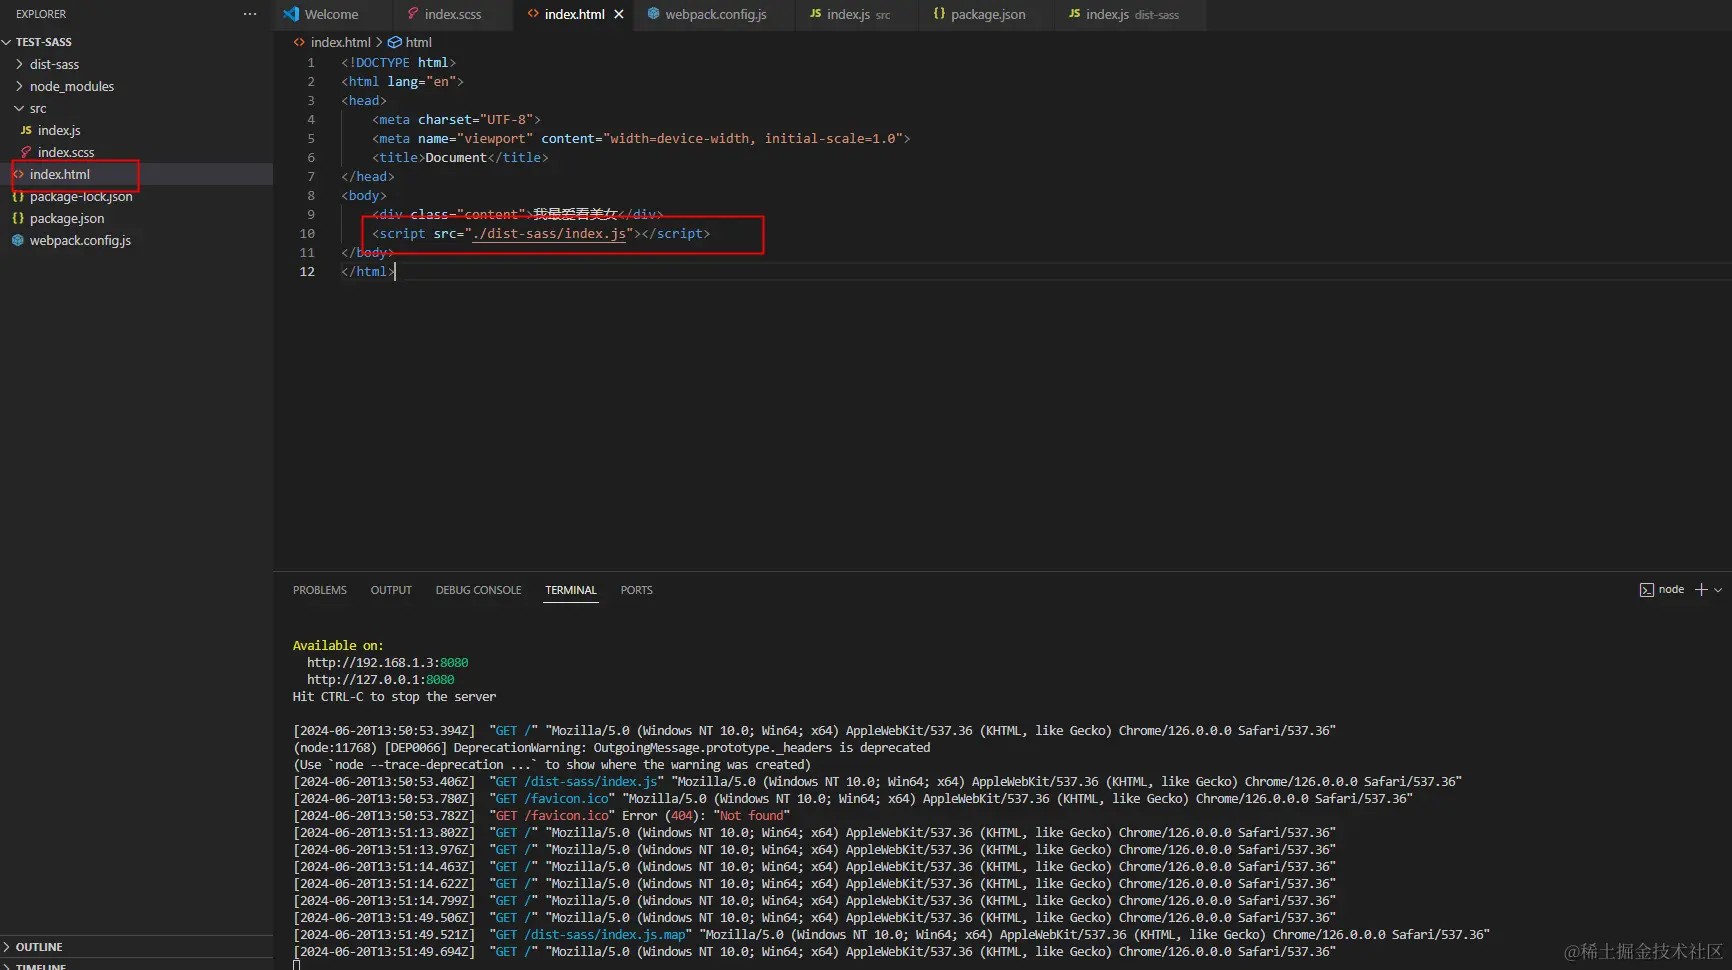Open package-lock.json from the Explorer
This screenshot has width=1732, height=970.
point(136,196)
